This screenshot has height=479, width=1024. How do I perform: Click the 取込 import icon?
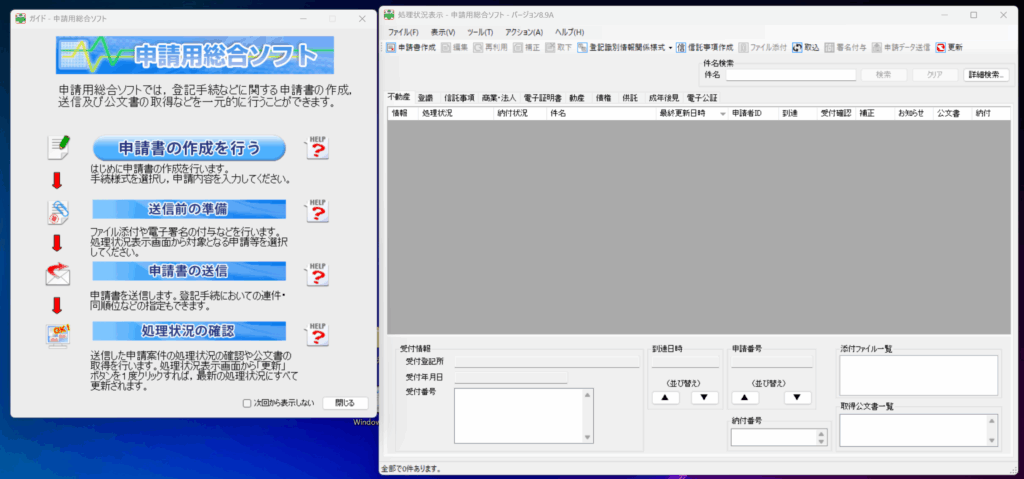pos(797,47)
